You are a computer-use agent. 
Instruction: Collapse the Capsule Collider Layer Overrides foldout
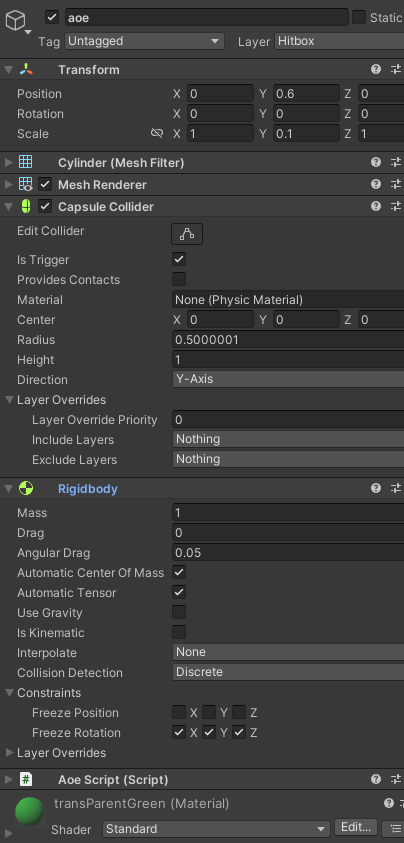click(9, 399)
